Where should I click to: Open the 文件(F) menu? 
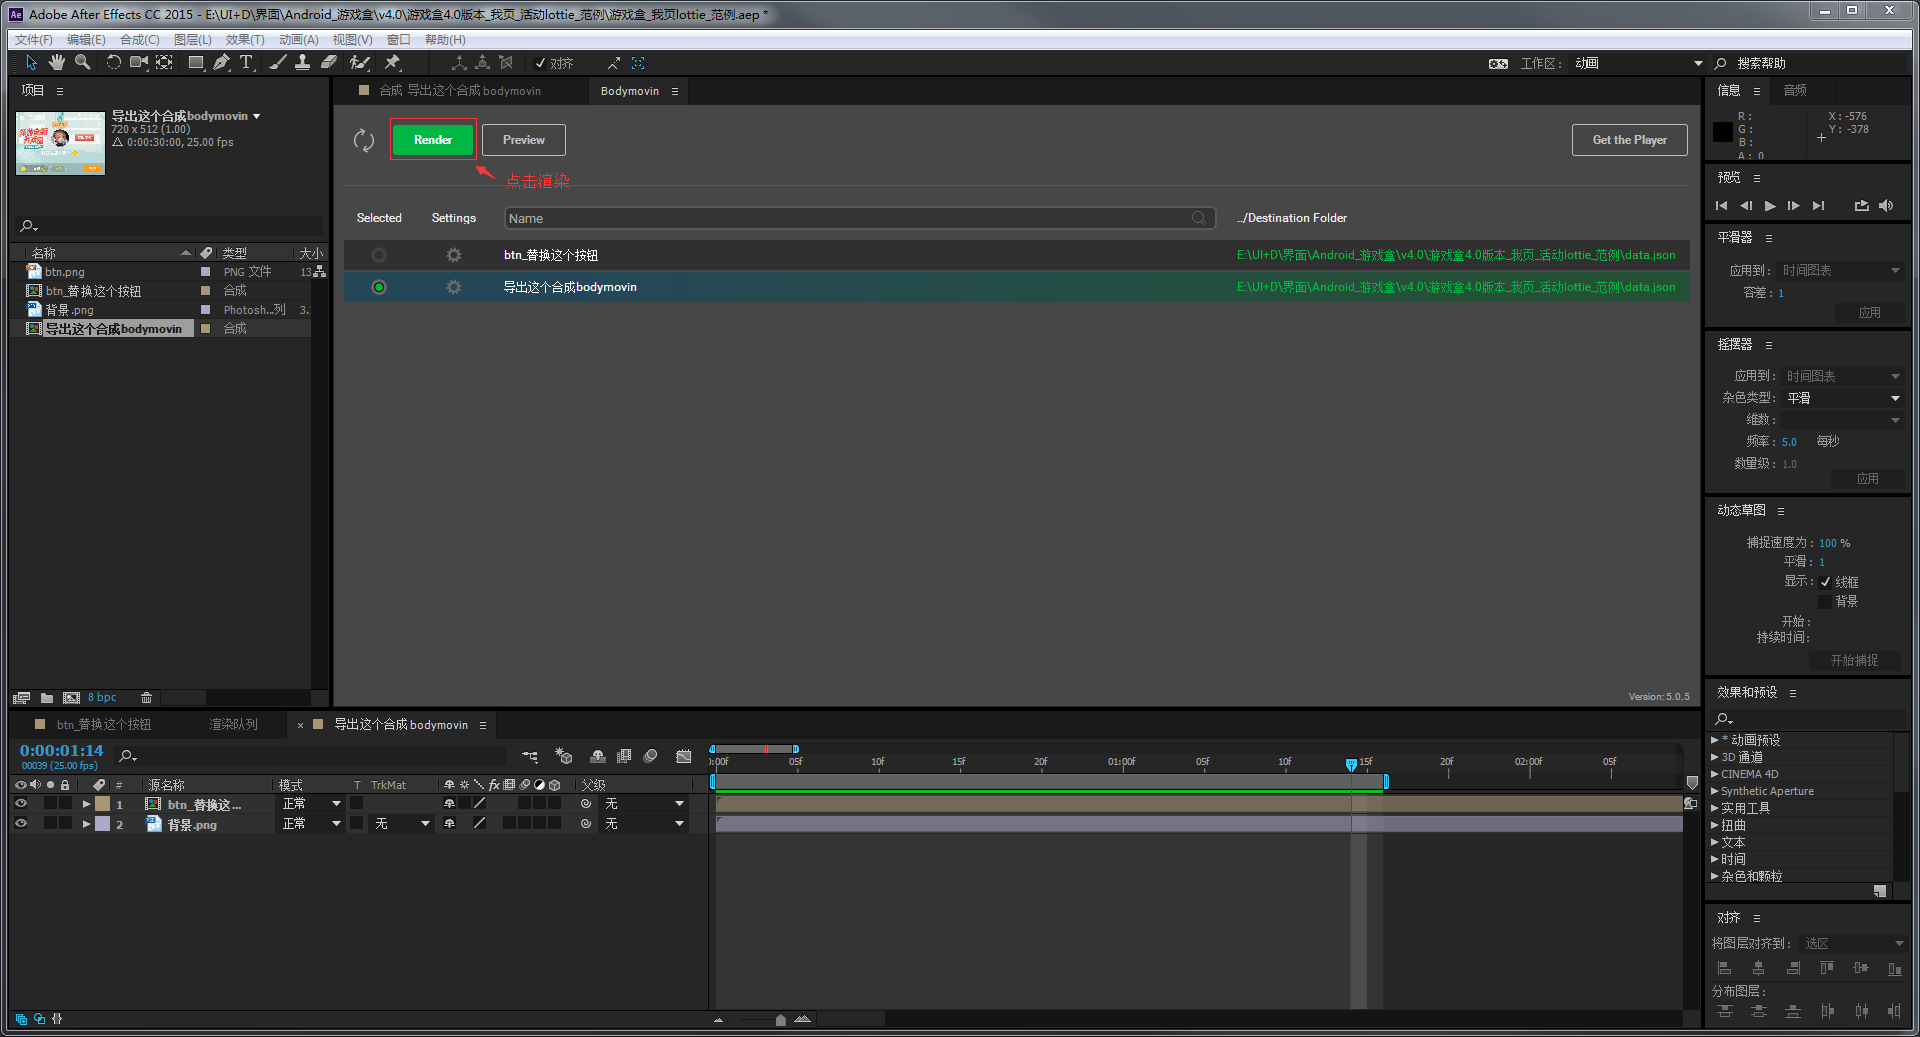click(34, 40)
